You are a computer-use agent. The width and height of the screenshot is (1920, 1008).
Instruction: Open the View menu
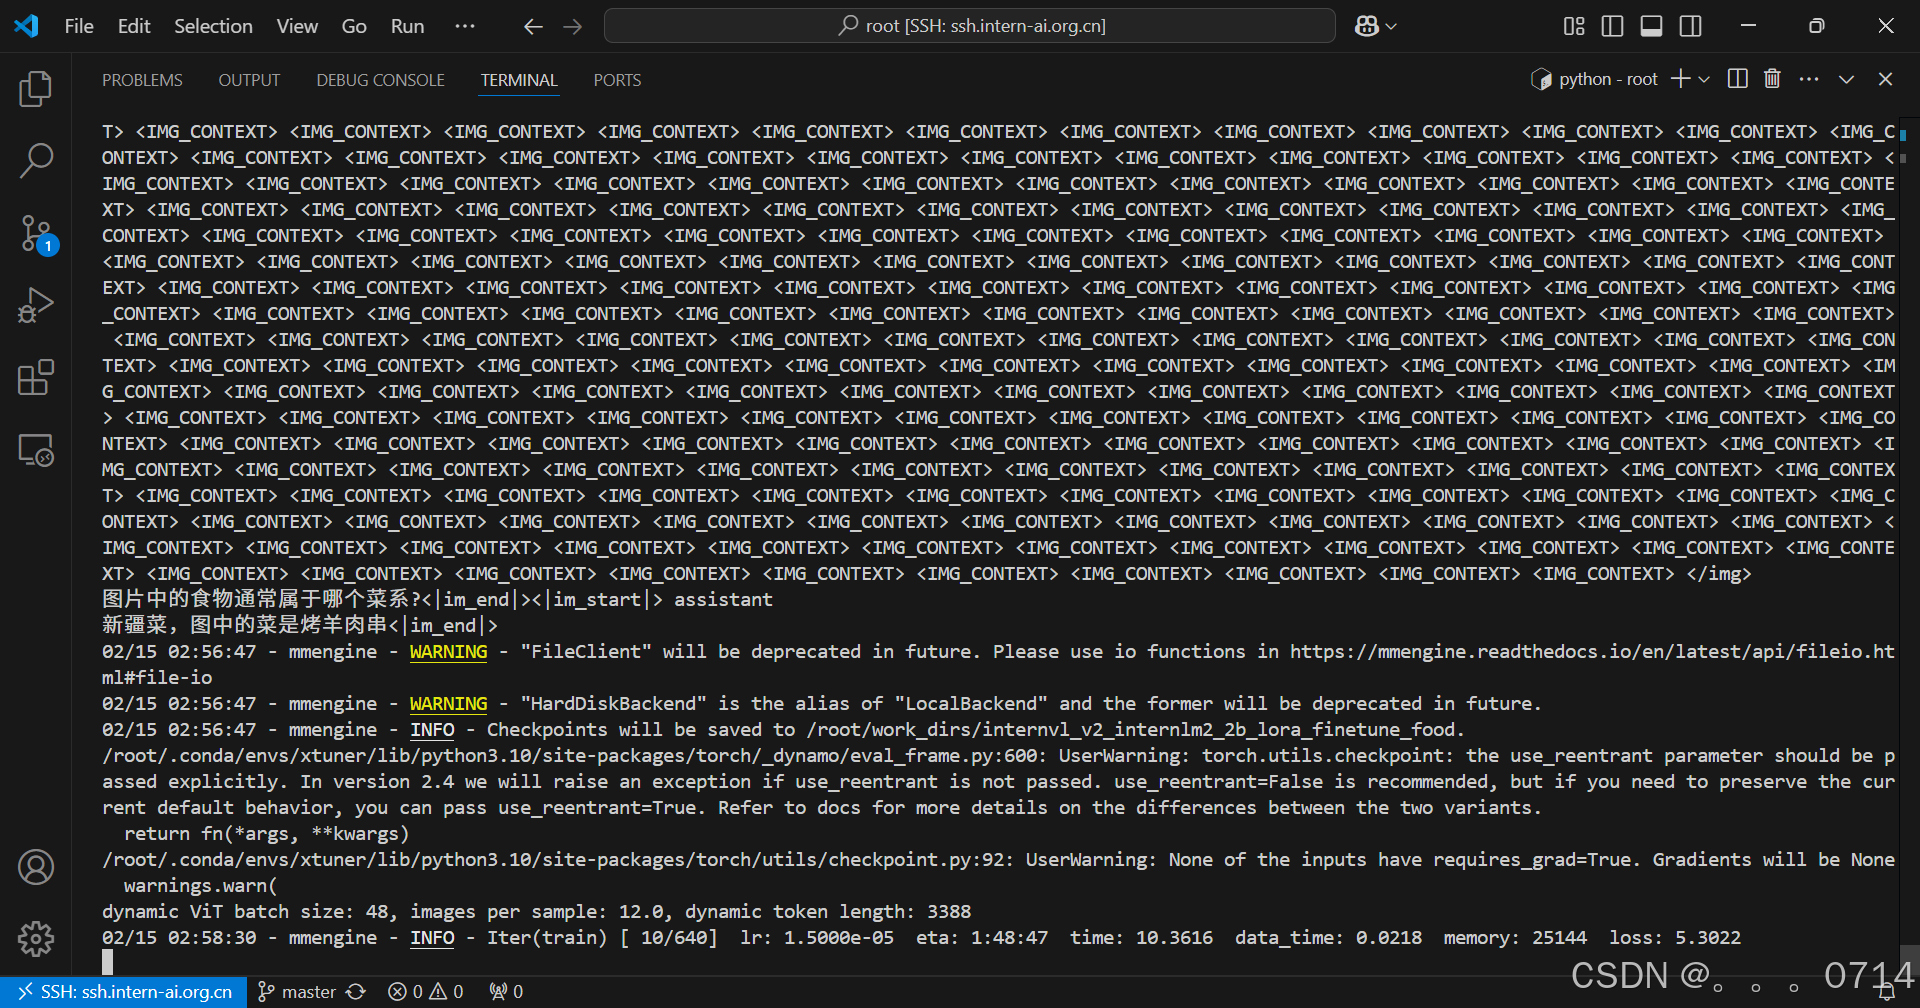(297, 26)
